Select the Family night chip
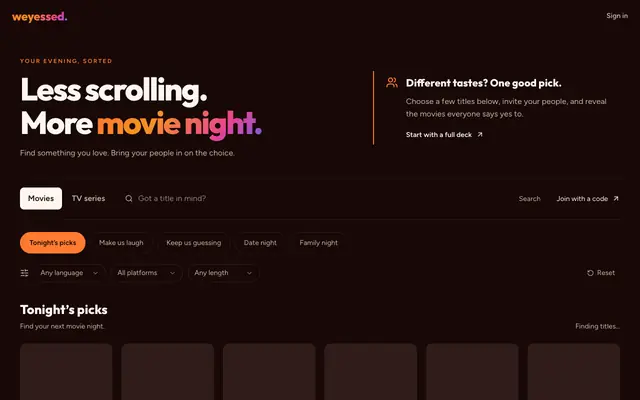Image resolution: width=640 pixels, height=400 pixels. click(318, 243)
